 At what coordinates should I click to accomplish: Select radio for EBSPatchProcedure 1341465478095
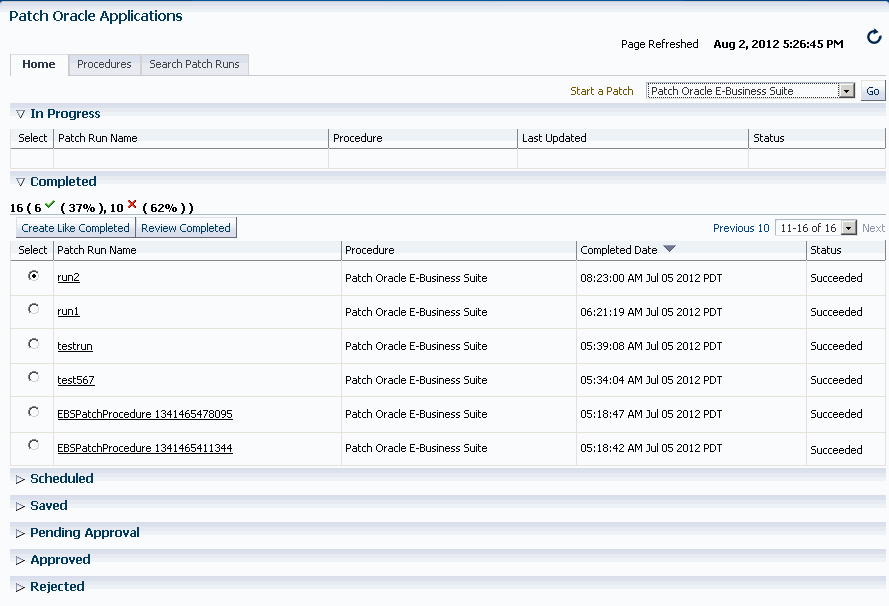[x=33, y=412]
